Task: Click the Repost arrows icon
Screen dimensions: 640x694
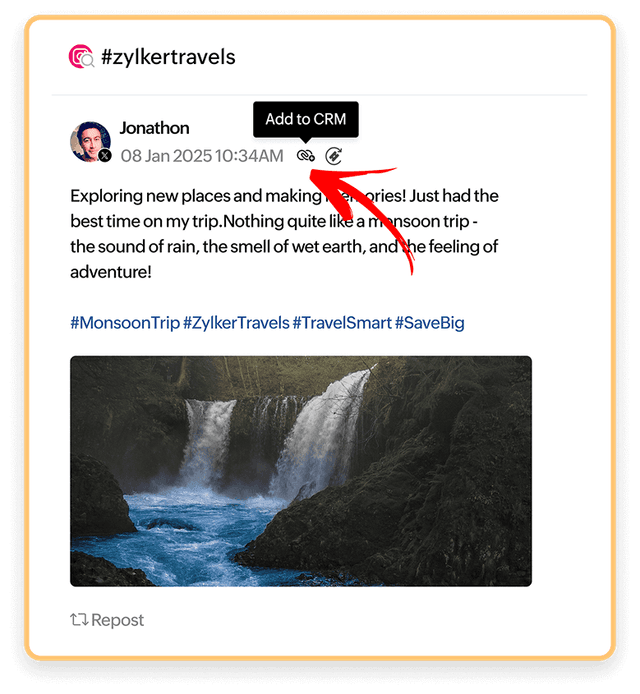Action: pyautogui.click(x=79, y=620)
